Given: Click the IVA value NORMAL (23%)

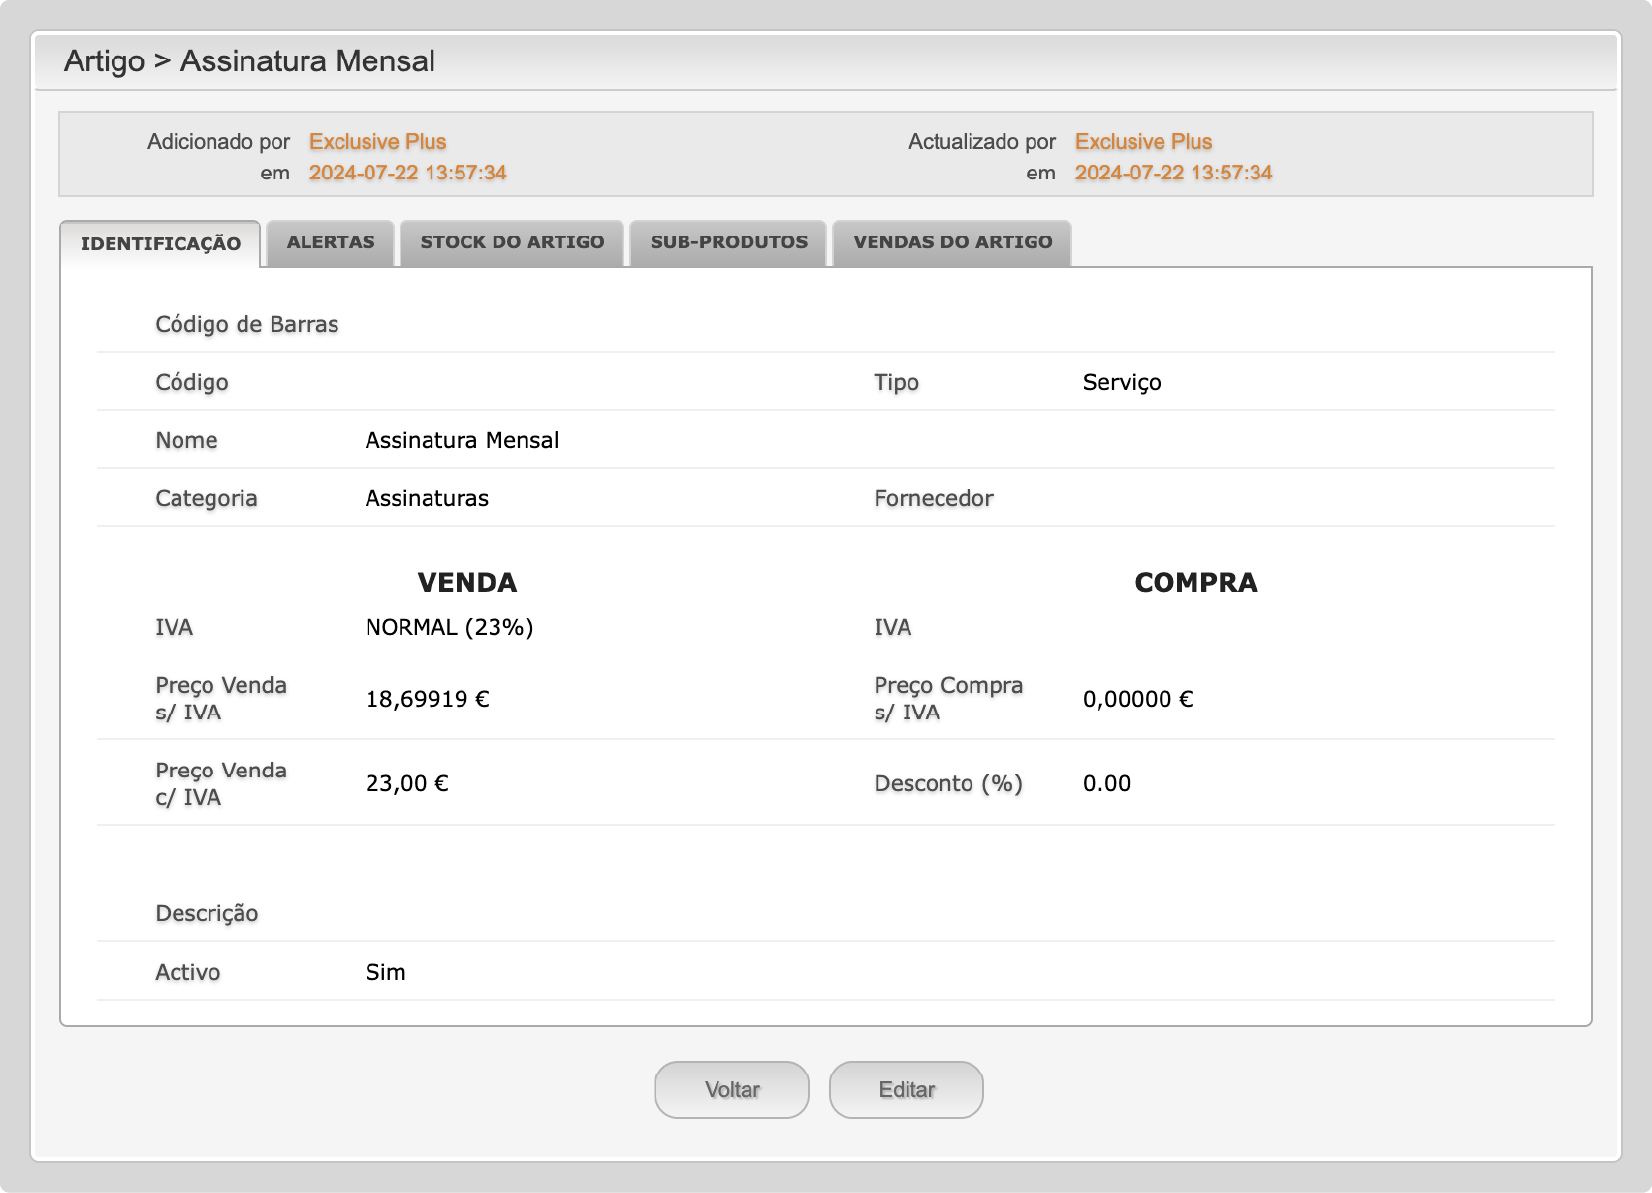Looking at the screenshot, I should (x=449, y=627).
